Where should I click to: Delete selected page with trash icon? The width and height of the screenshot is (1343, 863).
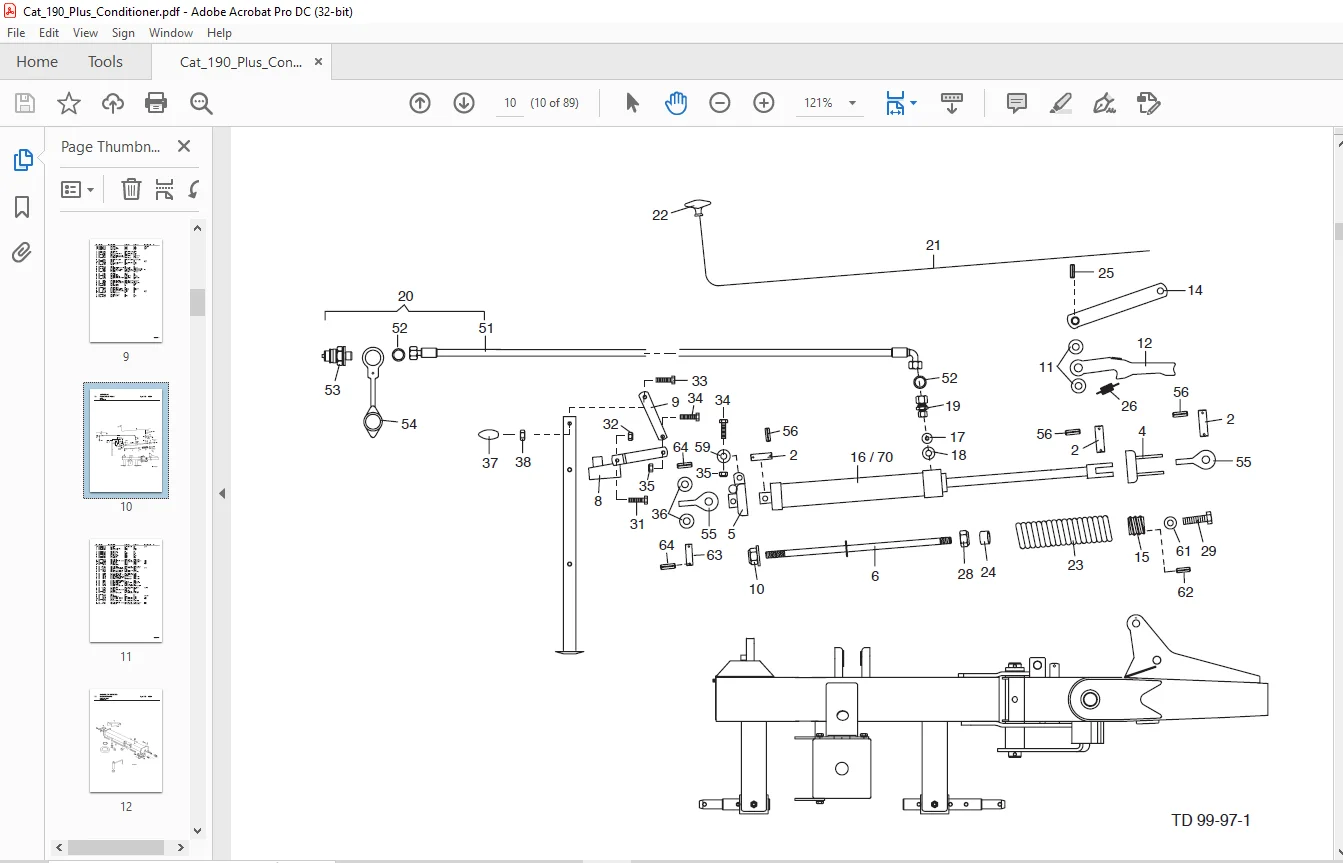tap(131, 189)
